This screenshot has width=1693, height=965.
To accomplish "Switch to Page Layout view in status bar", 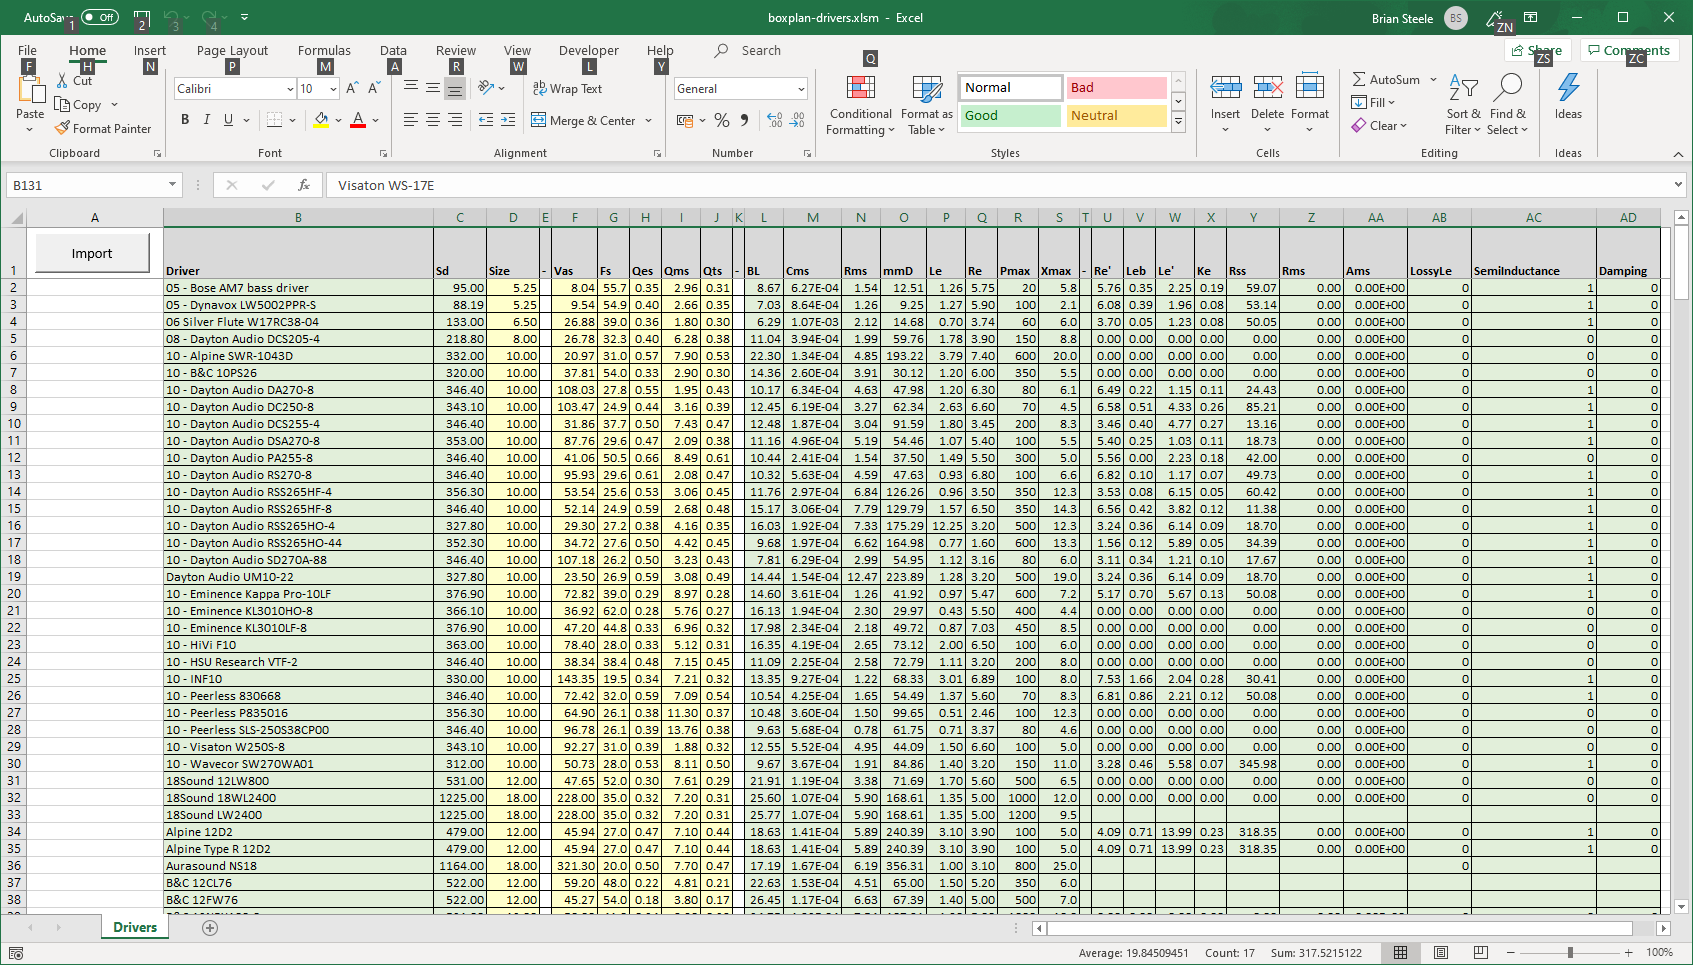I will [x=1441, y=952].
